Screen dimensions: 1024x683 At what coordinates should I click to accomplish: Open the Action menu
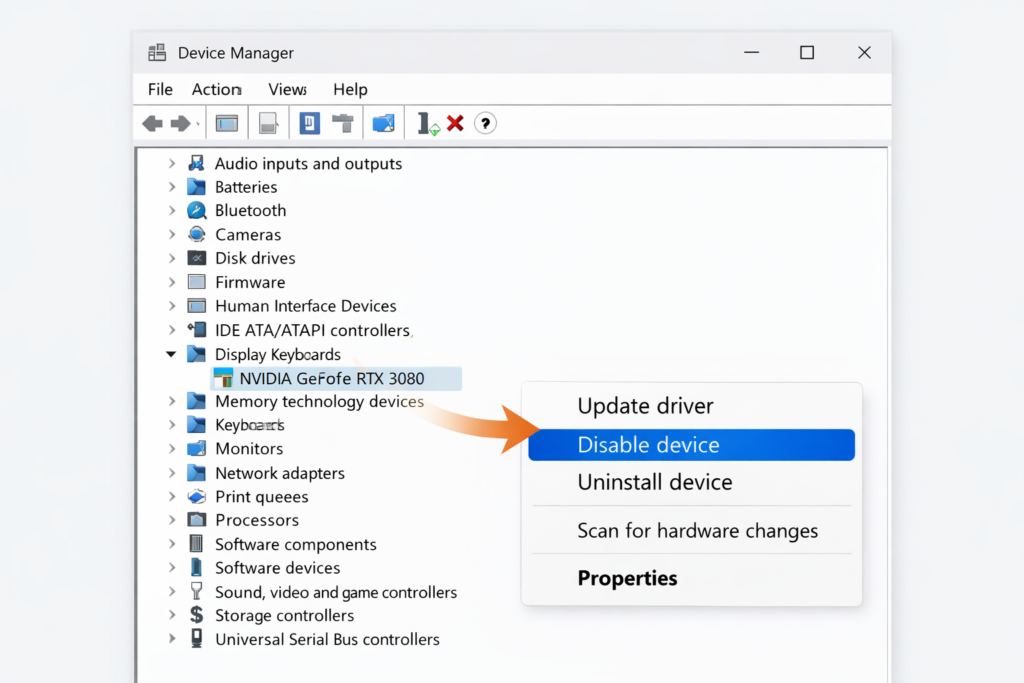pyautogui.click(x=216, y=89)
